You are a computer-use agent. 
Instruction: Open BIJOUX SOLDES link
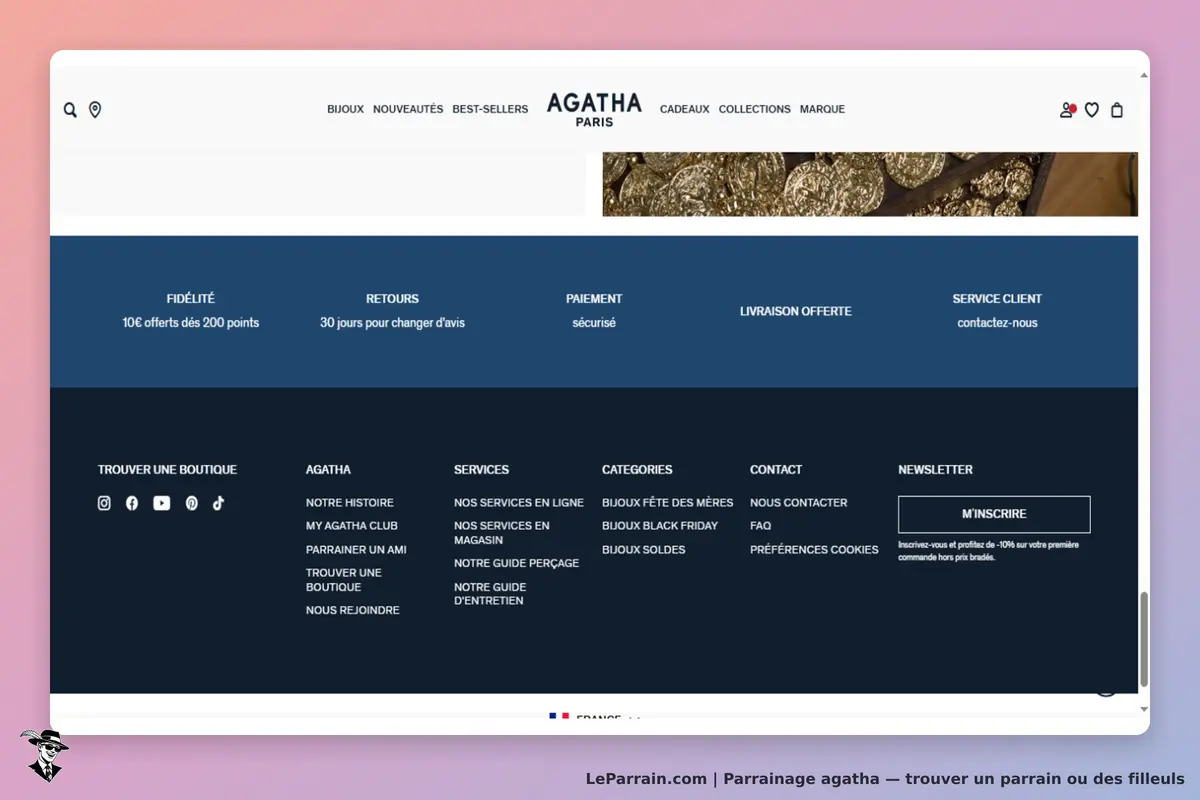644,550
